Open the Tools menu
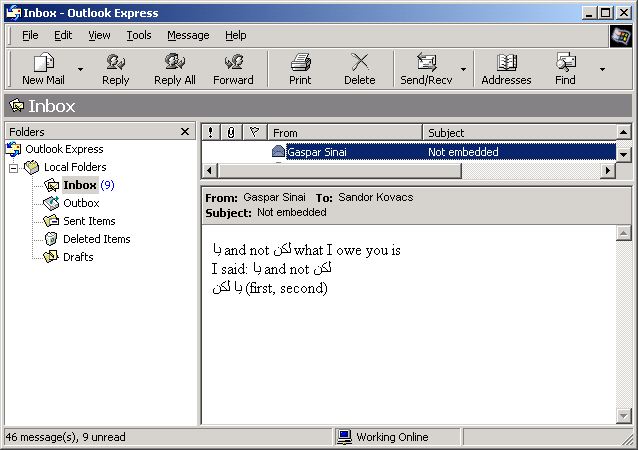 coord(139,35)
